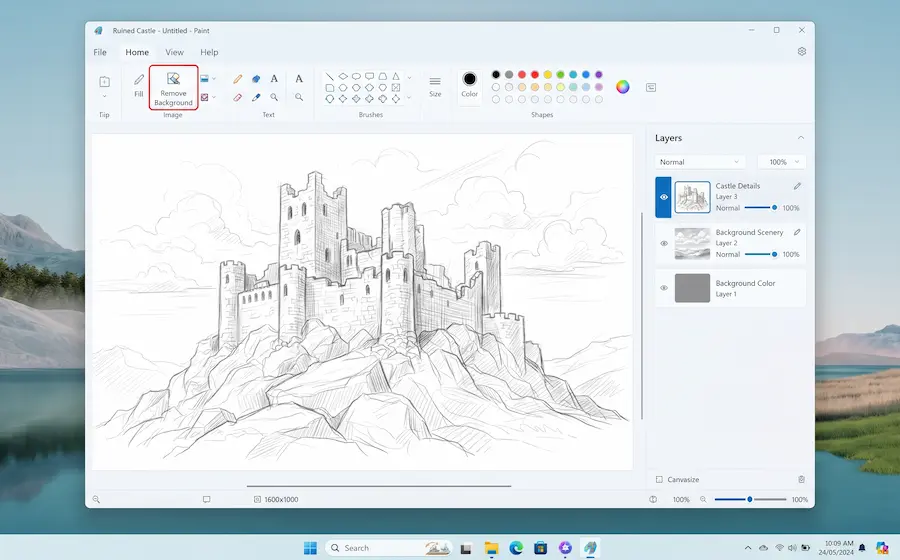Hide the Background Color layer
900x560 pixels.
tap(664, 288)
